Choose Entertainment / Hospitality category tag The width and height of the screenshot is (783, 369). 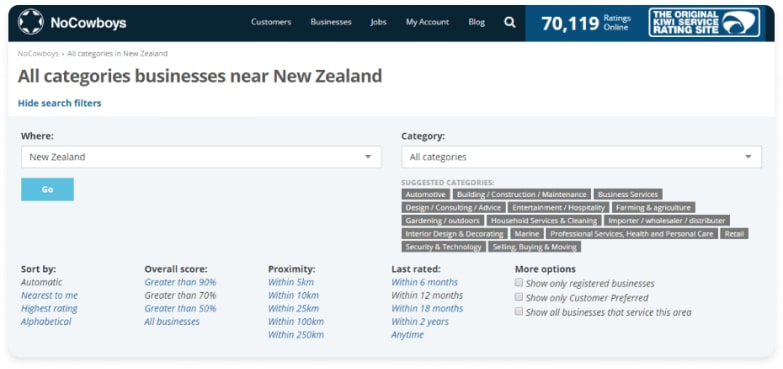[x=558, y=207]
